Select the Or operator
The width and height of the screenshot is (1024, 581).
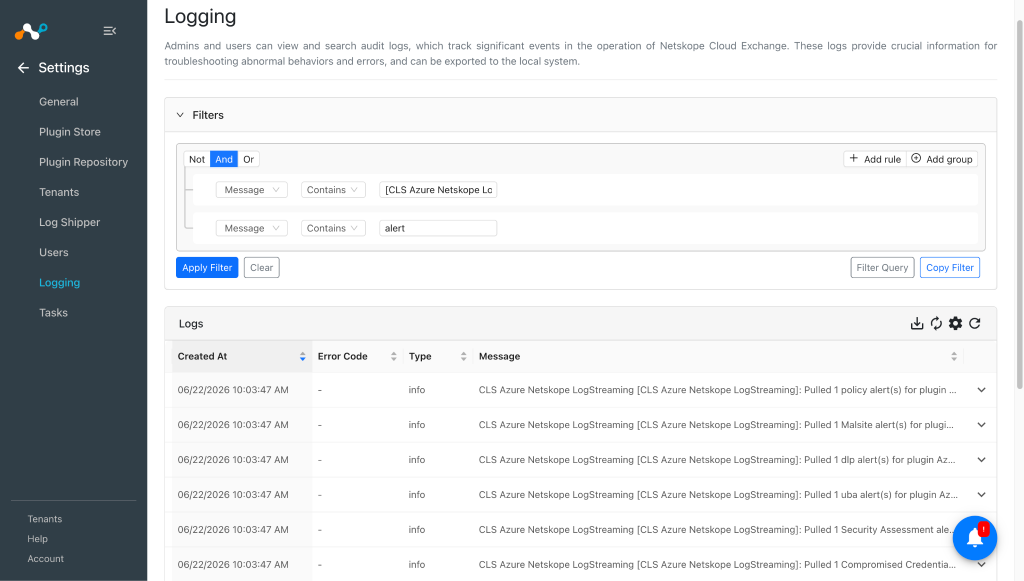pyautogui.click(x=248, y=159)
